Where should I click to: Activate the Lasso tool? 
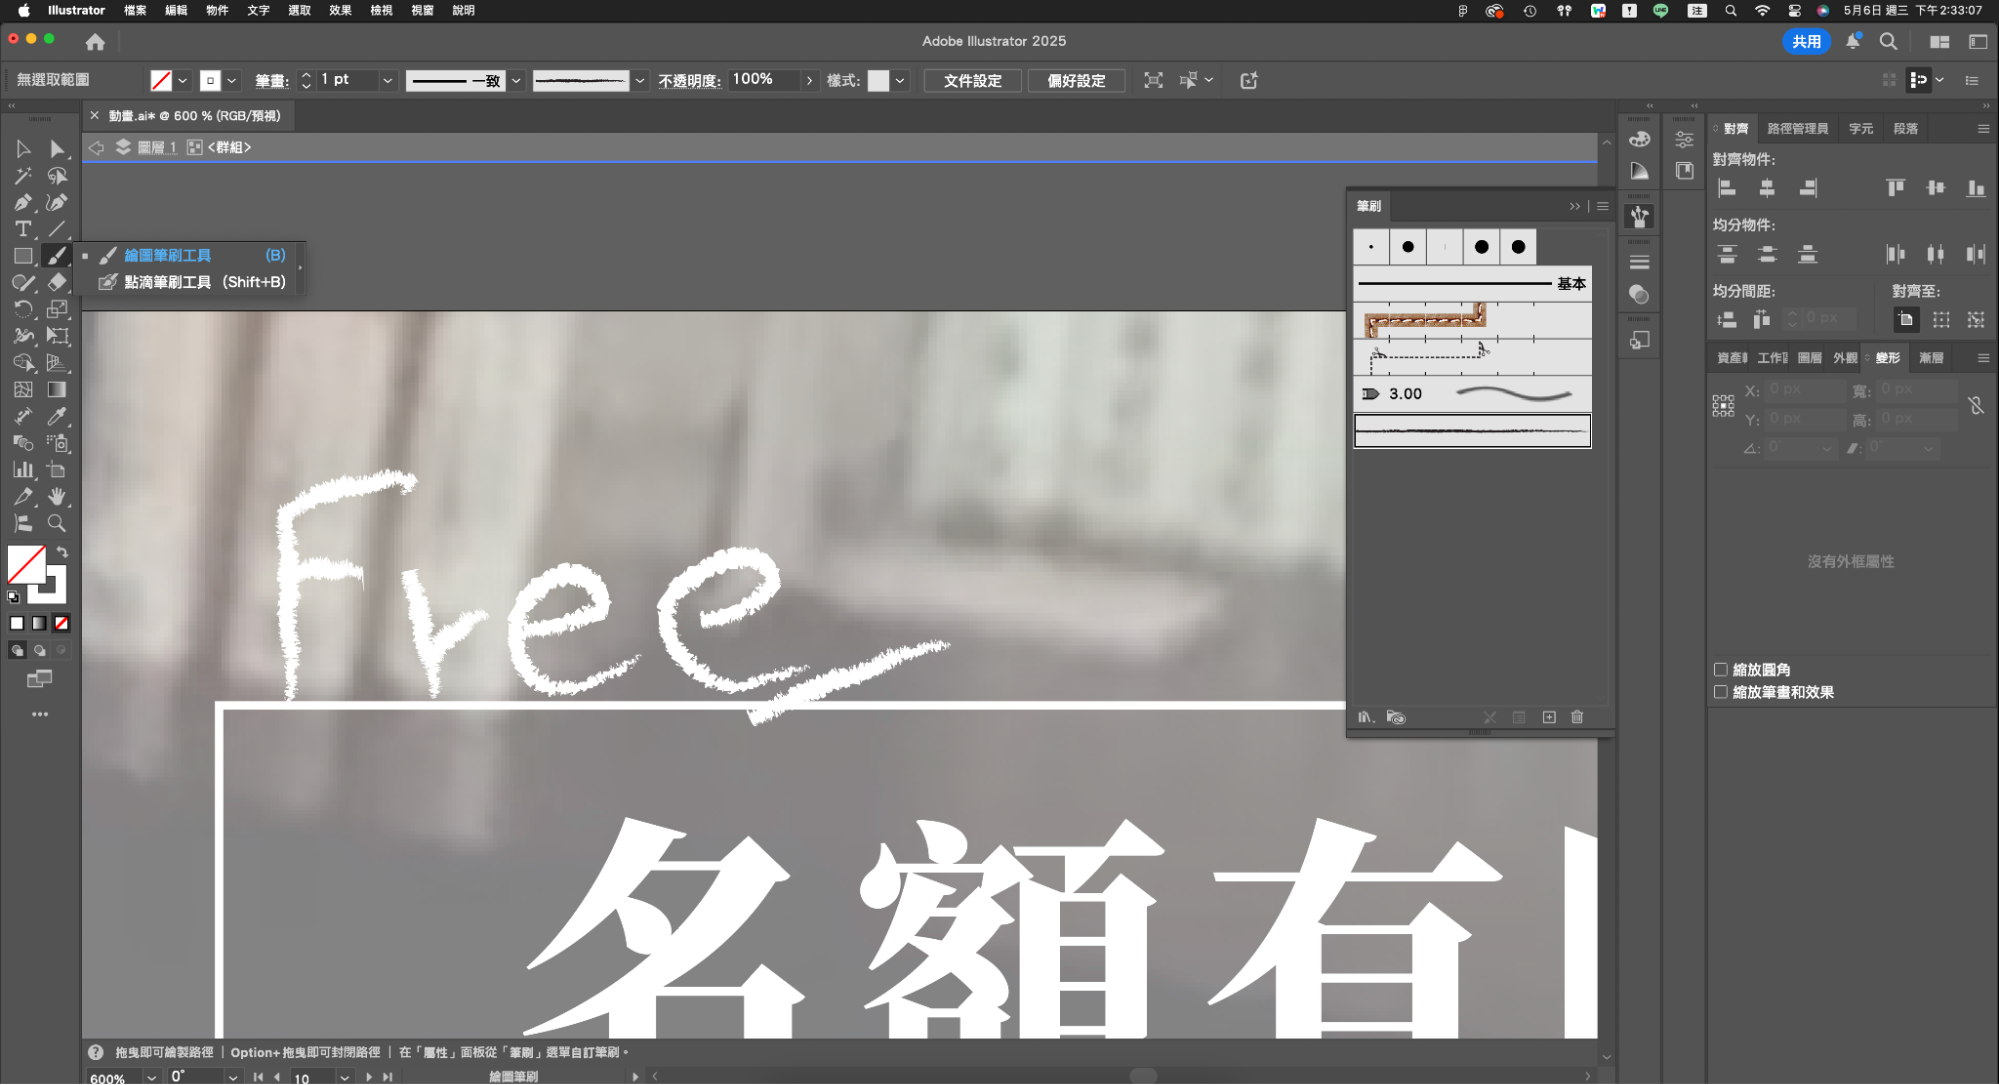pos(57,176)
